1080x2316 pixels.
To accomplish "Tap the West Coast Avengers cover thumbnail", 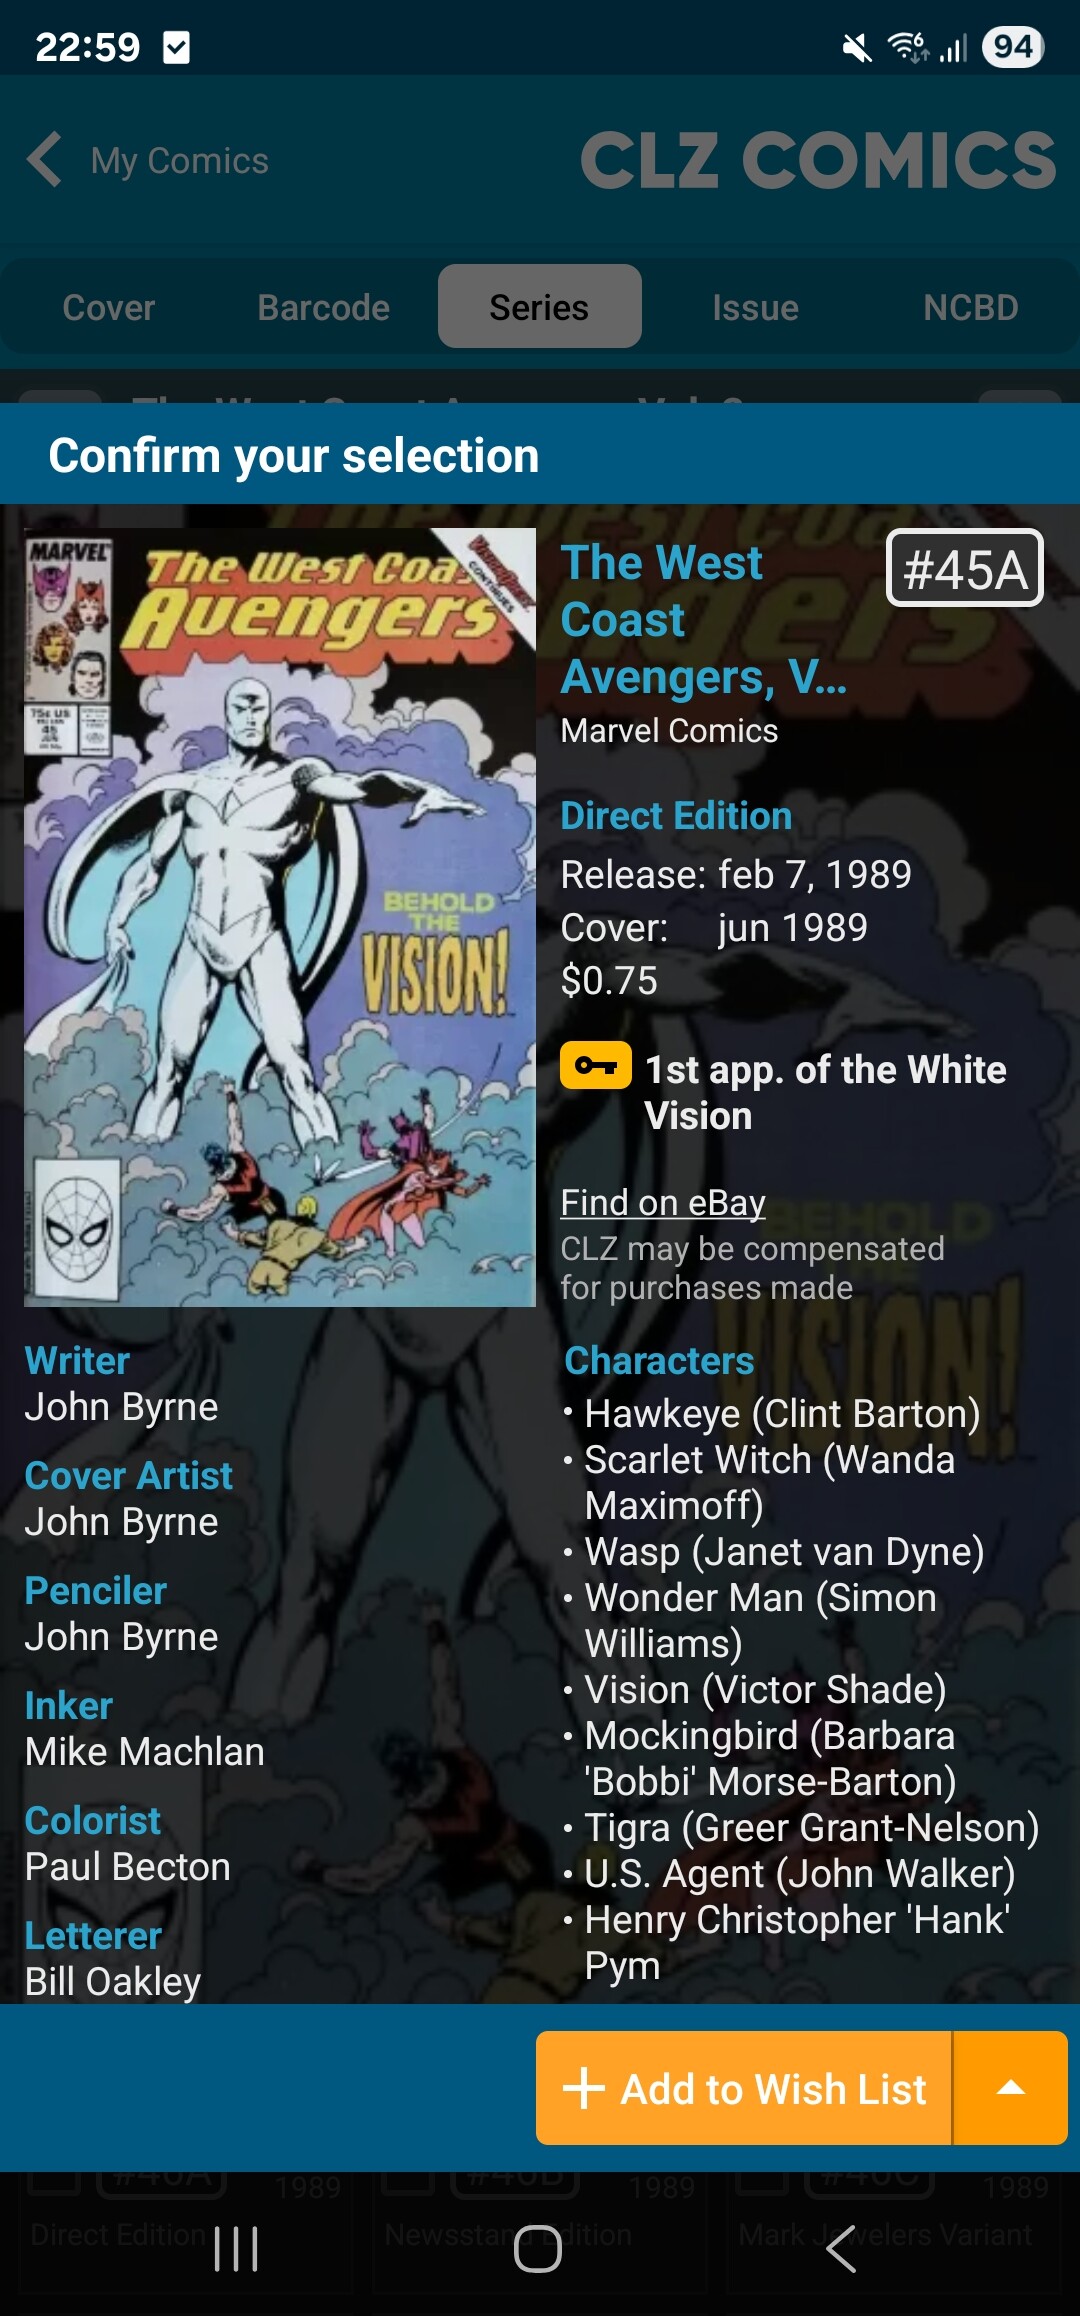I will pyautogui.click(x=280, y=917).
